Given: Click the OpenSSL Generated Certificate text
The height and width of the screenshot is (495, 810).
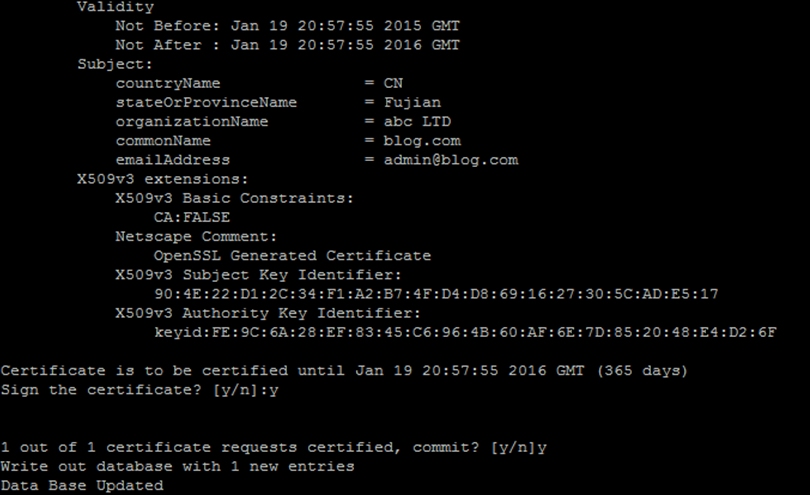Looking at the screenshot, I should 292,255.
